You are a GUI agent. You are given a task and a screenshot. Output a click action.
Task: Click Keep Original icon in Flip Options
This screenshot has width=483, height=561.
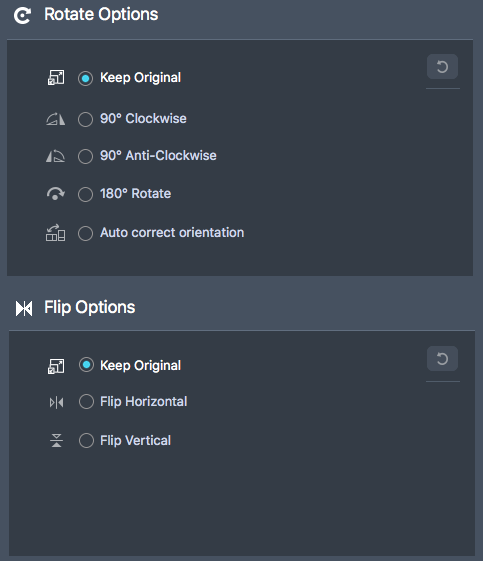coord(56,366)
